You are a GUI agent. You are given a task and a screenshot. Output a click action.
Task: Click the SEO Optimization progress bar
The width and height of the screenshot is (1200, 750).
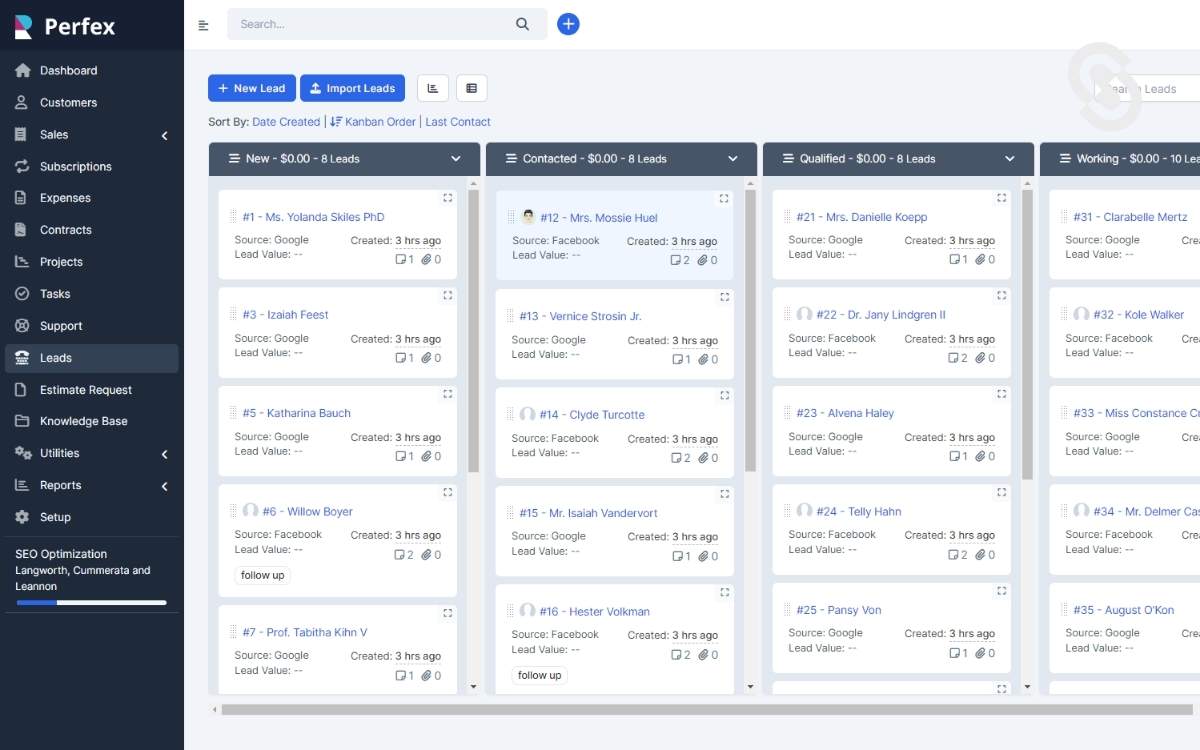point(91,602)
